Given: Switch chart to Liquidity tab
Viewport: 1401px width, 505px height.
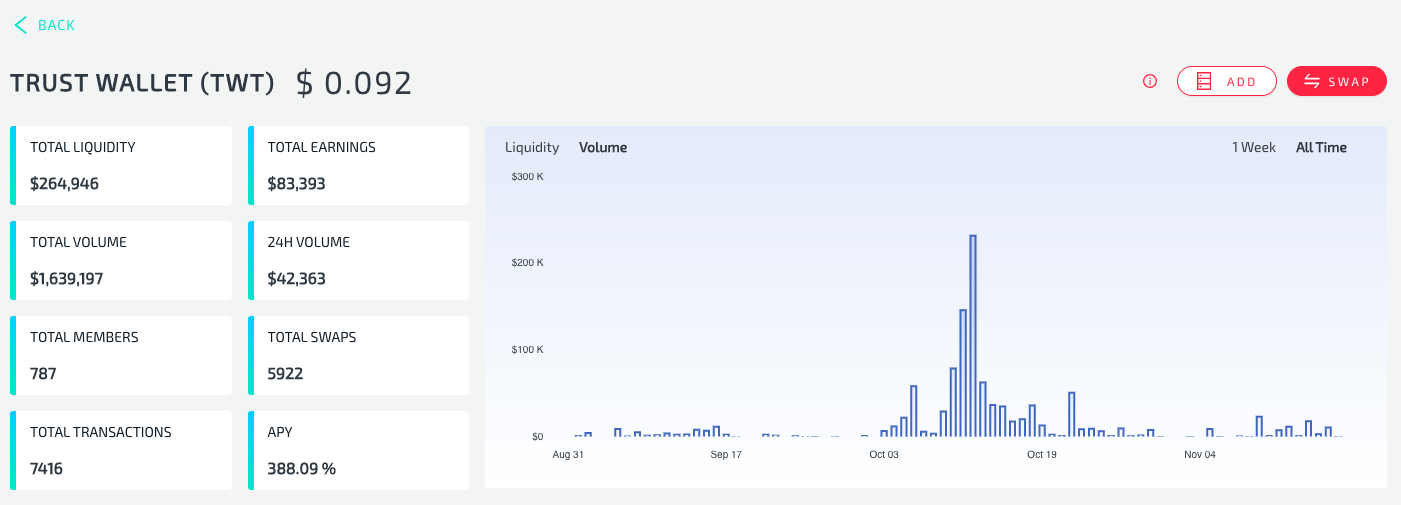Looking at the screenshot, I should [x=532, y=148].
